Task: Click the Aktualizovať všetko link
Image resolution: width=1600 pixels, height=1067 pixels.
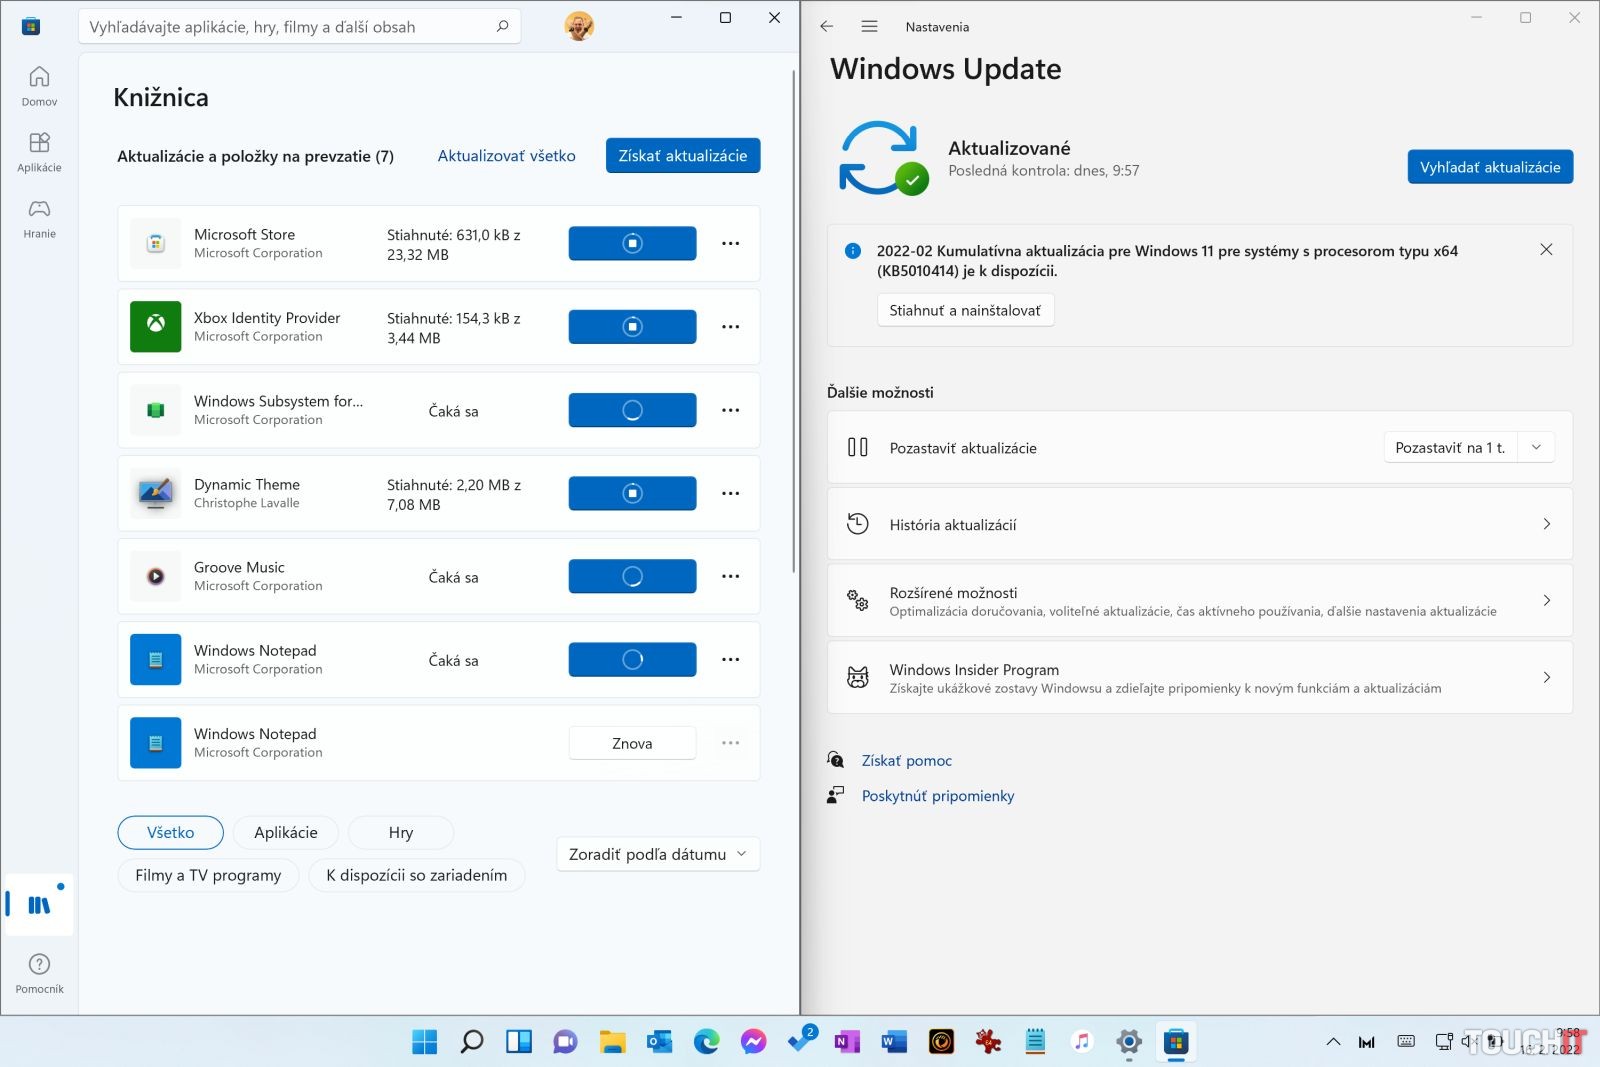Action: point(506,156)
